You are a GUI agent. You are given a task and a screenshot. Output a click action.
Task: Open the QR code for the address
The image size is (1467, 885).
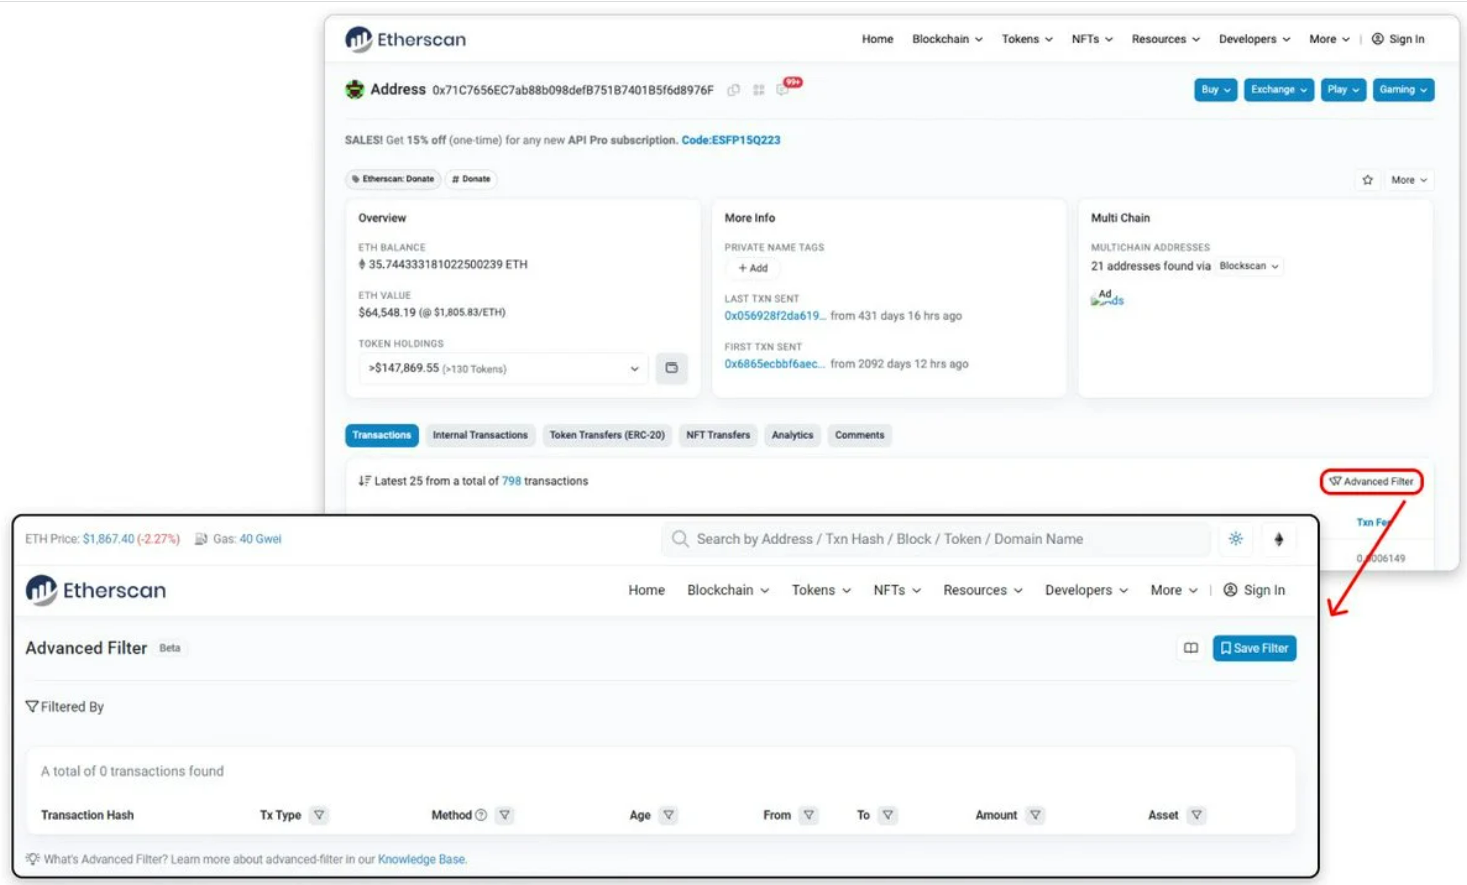pos(757,90)
